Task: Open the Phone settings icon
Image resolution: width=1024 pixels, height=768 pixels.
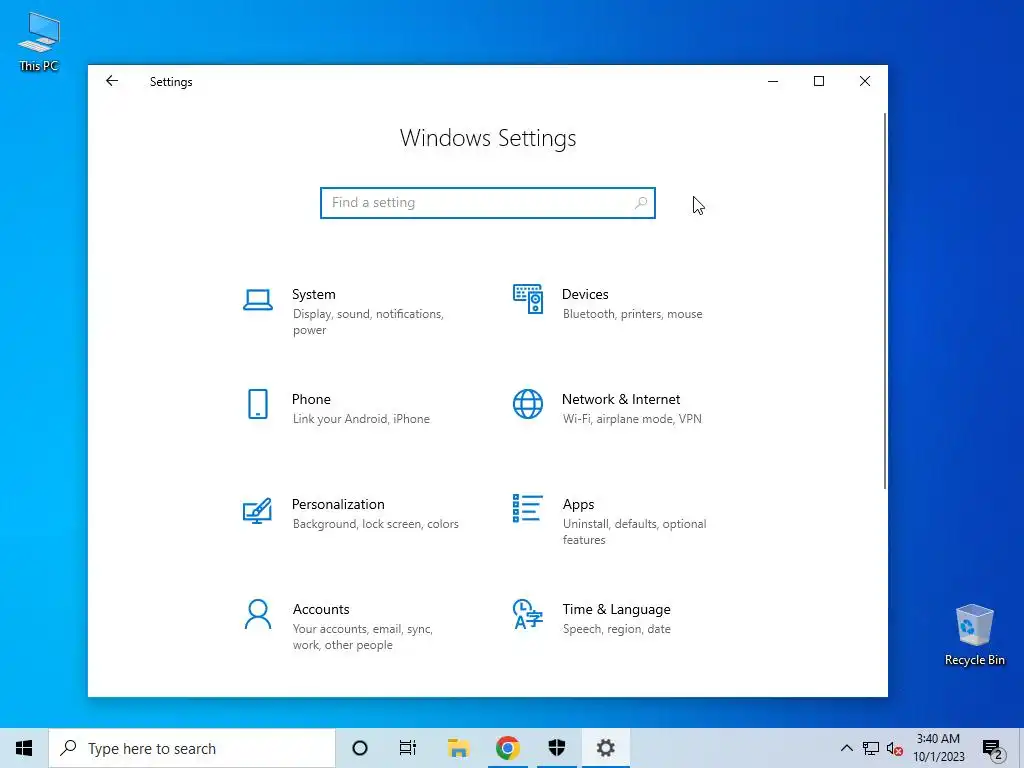Action: (x=258, y=404)
